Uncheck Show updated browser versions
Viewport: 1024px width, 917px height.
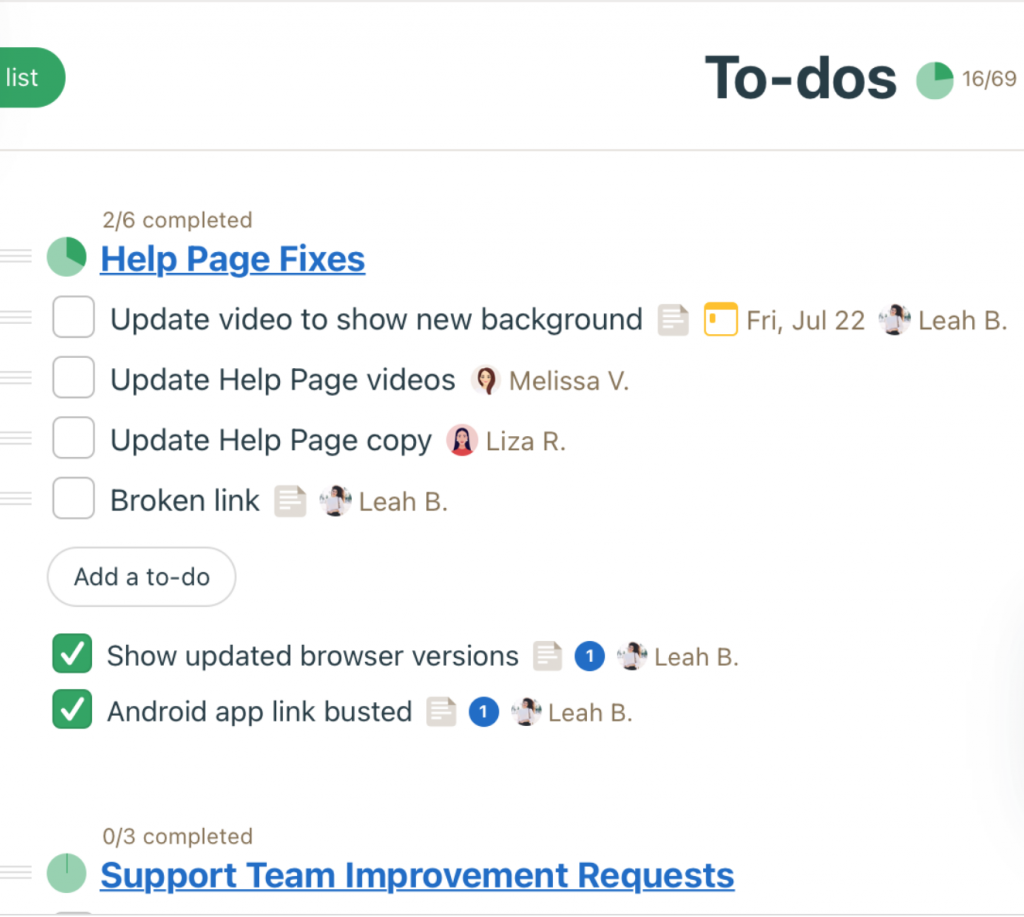point(71,655)
